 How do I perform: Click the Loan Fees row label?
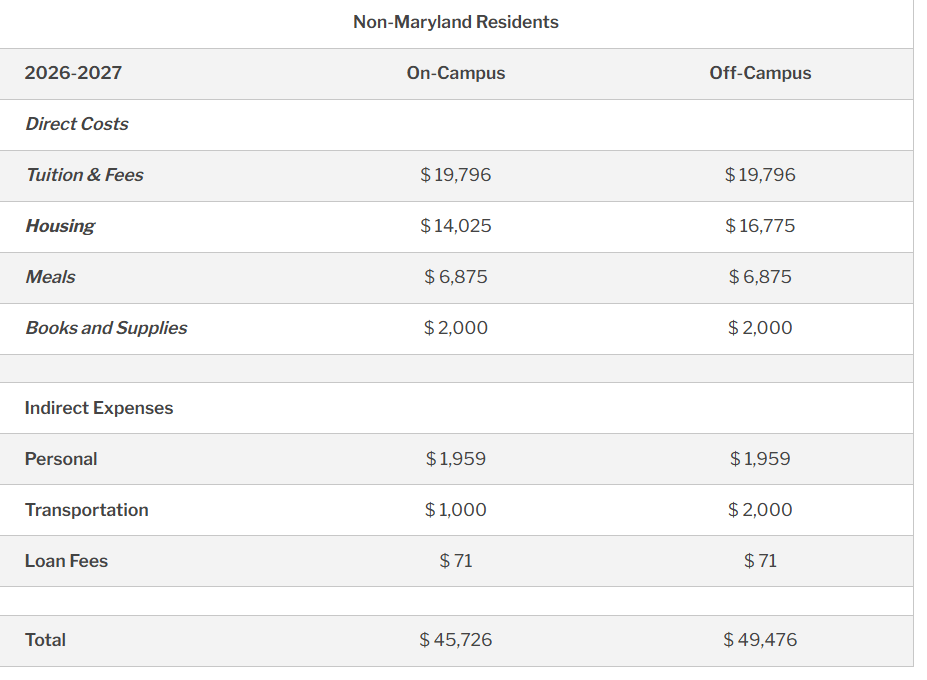[66, 561]
